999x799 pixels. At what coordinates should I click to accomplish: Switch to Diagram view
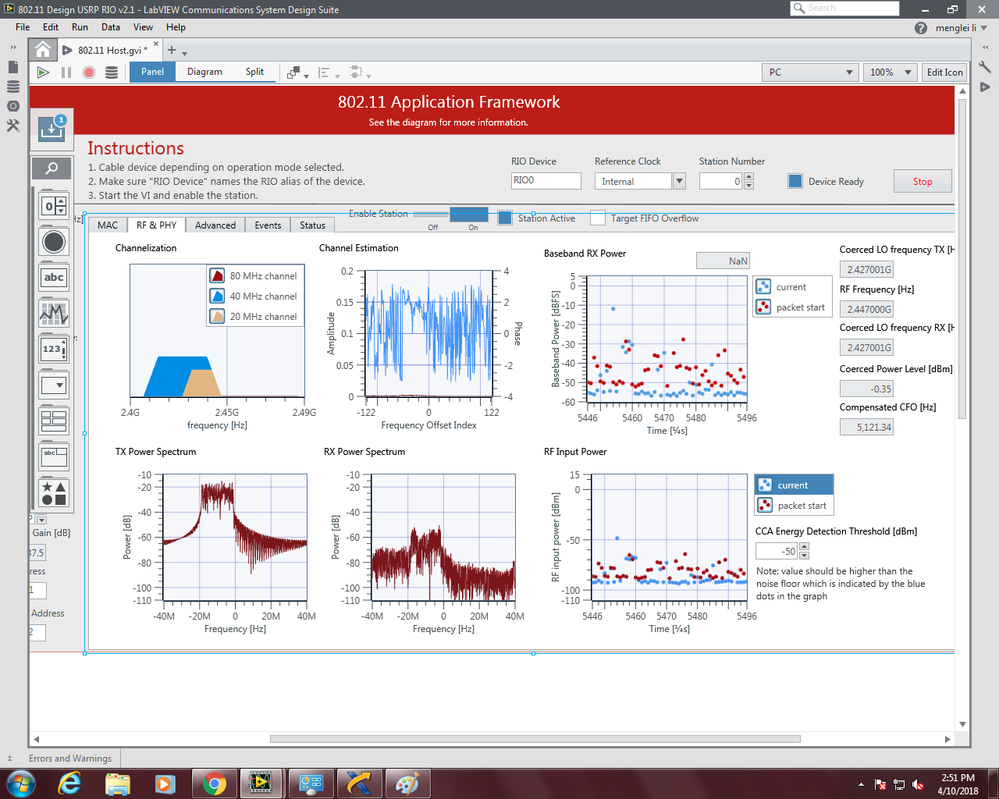pyautogui.click(x=205, y=72)
